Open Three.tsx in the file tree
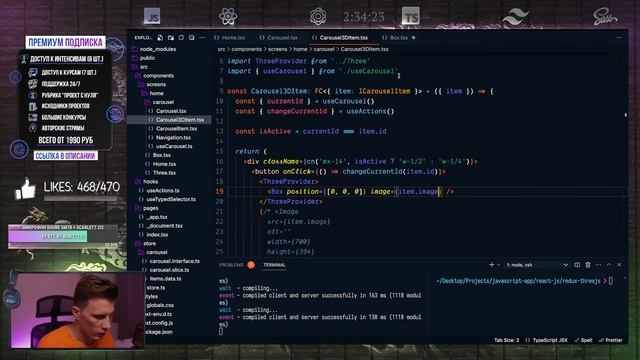The image size is (640, 360). (x=164, y=173)
